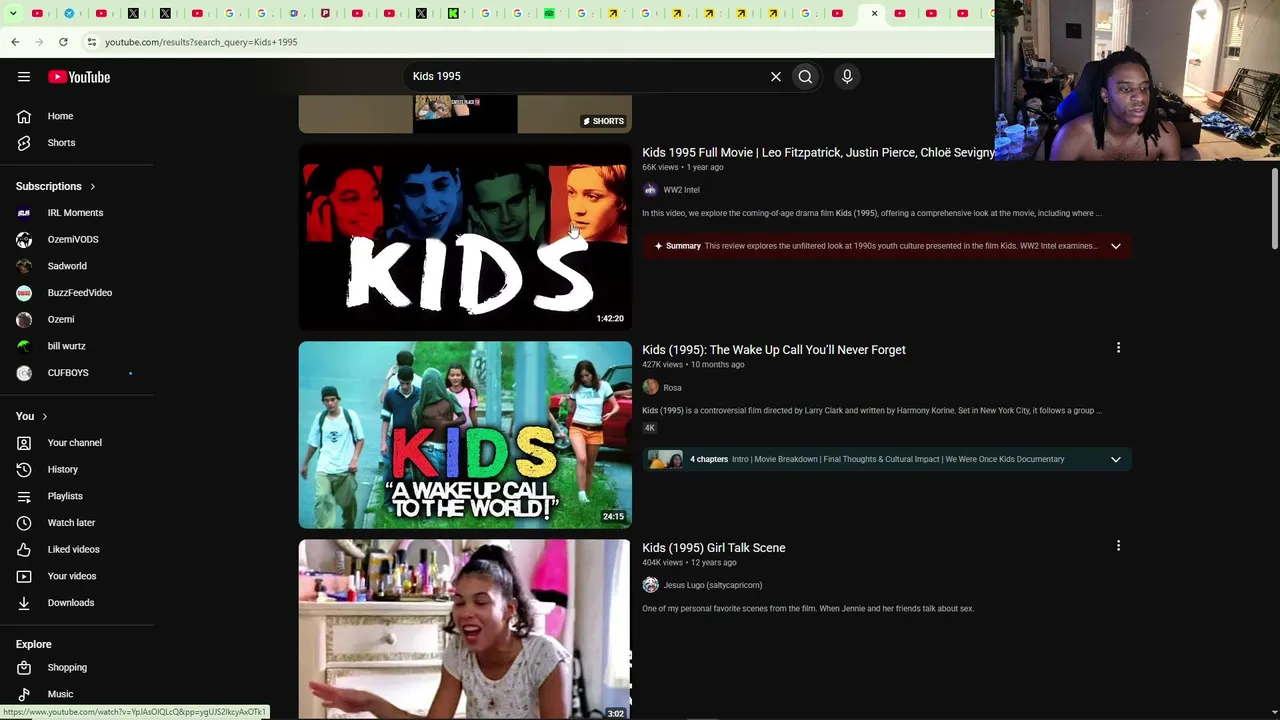Expand the You section chevron
The height and width of the screenshot is (720, 1280).
(44, 417)
